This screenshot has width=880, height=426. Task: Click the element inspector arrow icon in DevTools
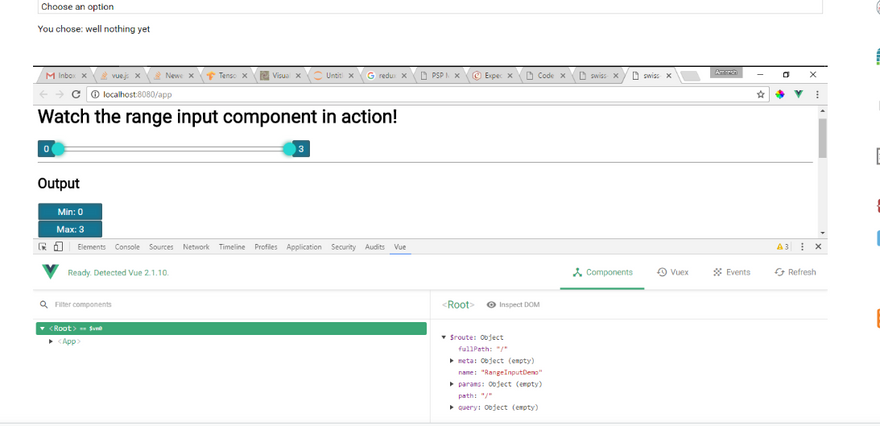click(x=43, y=247)
